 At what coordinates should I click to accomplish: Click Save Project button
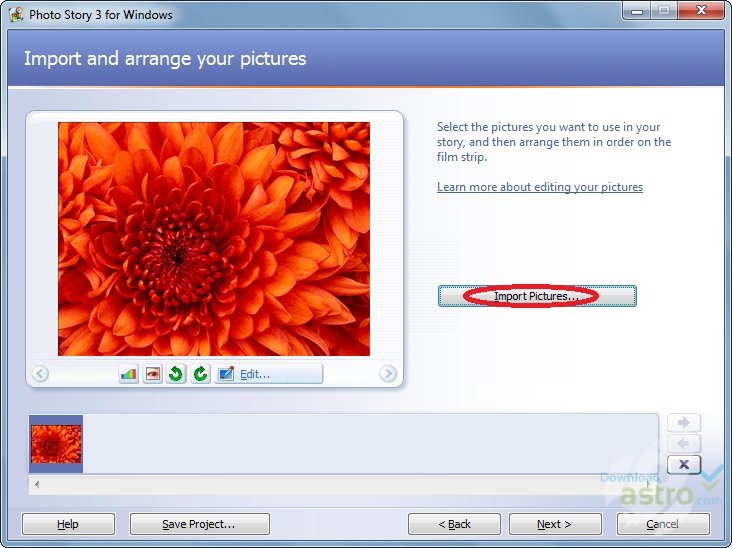[199, 524]
